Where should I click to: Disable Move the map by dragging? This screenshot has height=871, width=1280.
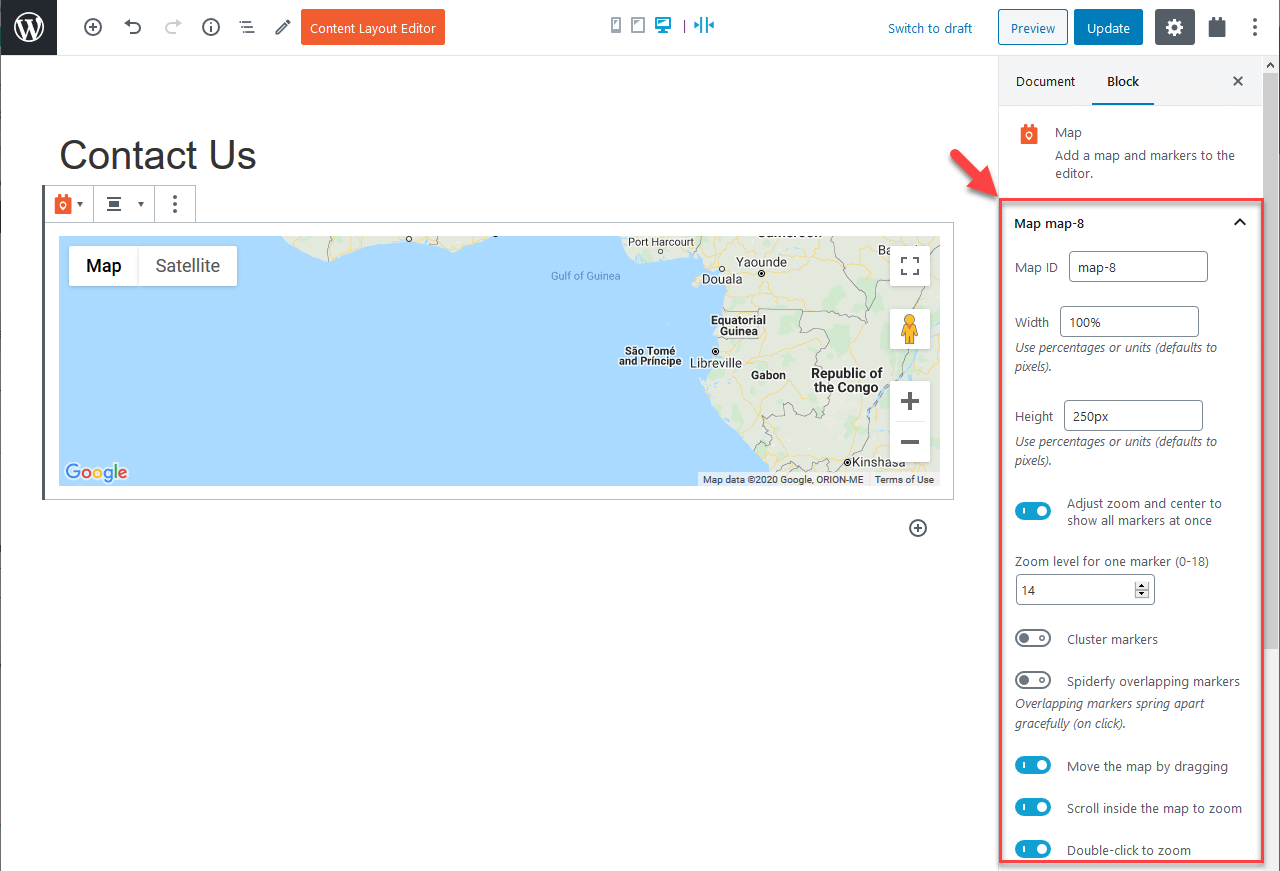click(x=1033, y=766)
